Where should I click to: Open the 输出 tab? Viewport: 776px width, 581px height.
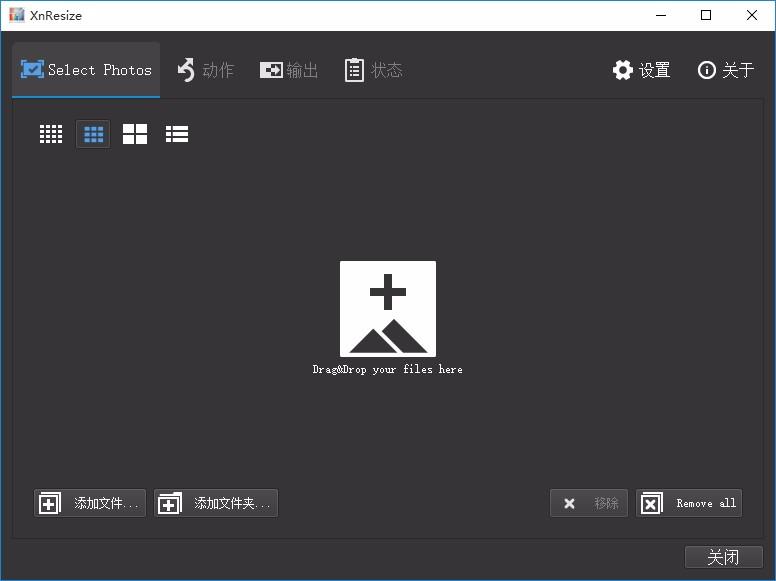click(289, 70)
